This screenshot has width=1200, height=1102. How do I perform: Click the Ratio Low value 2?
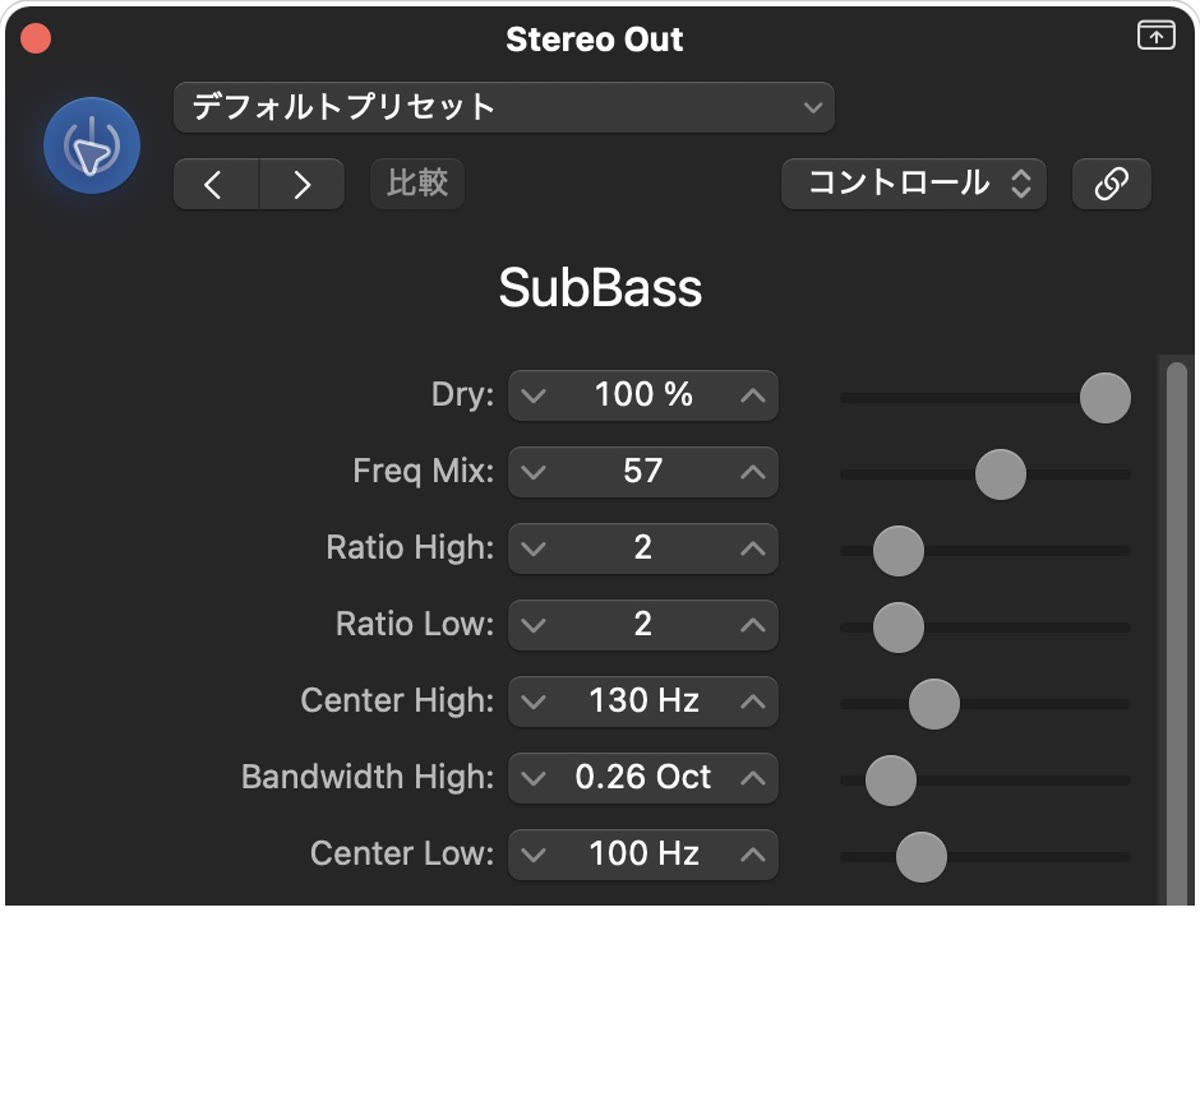[x=643, y=624]
